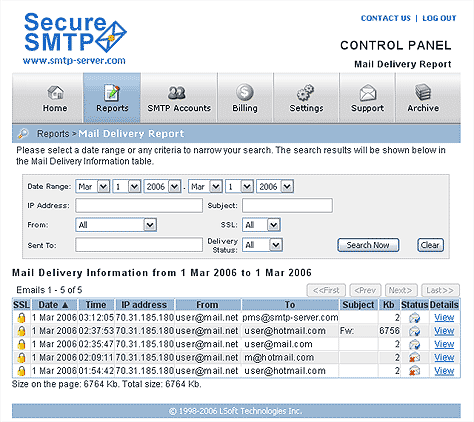Sort by the From column header
474x422 pixels.
(207, 305)
